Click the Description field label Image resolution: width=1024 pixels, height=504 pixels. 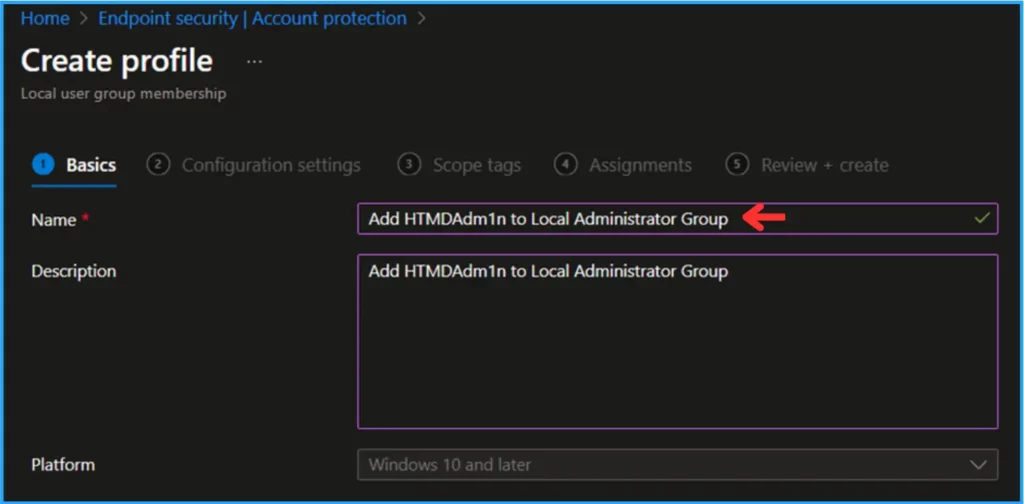74,270
